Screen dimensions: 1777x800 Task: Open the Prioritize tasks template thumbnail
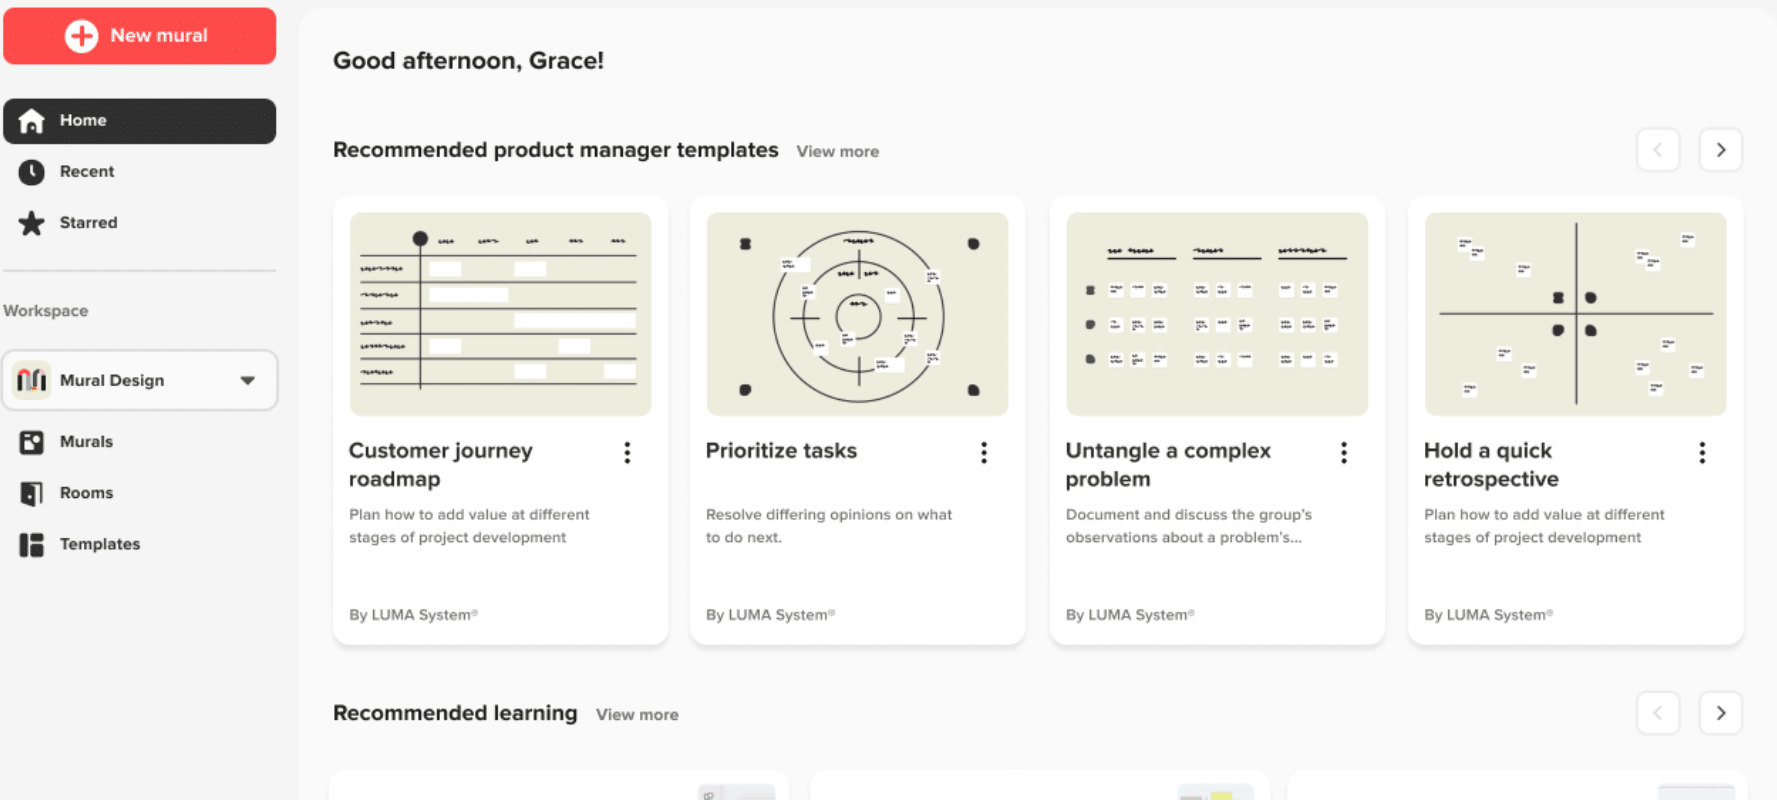pyautogui.click(x=857, y=314)
